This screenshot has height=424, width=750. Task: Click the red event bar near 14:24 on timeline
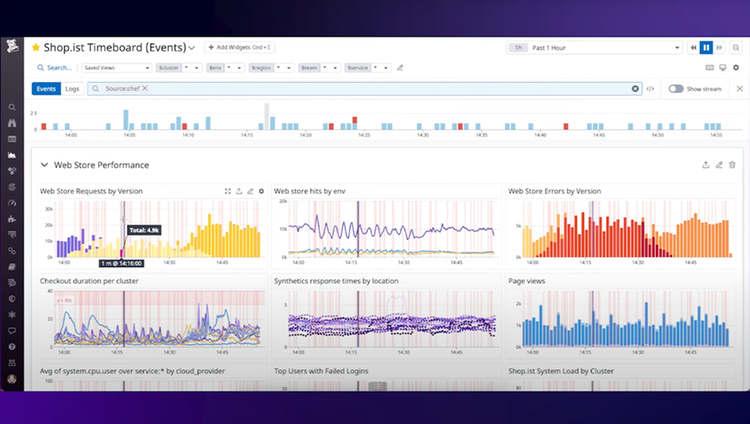[354, 120]
